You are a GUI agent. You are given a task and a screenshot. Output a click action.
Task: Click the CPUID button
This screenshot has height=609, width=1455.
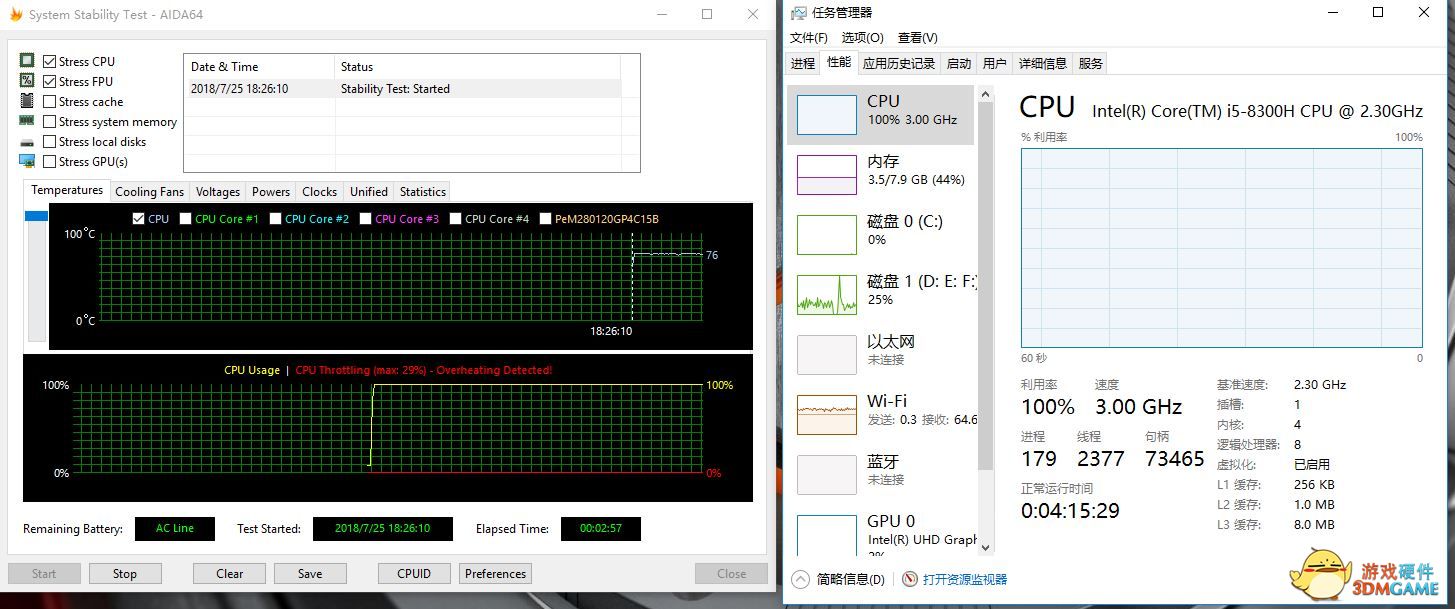coord(414,574)
